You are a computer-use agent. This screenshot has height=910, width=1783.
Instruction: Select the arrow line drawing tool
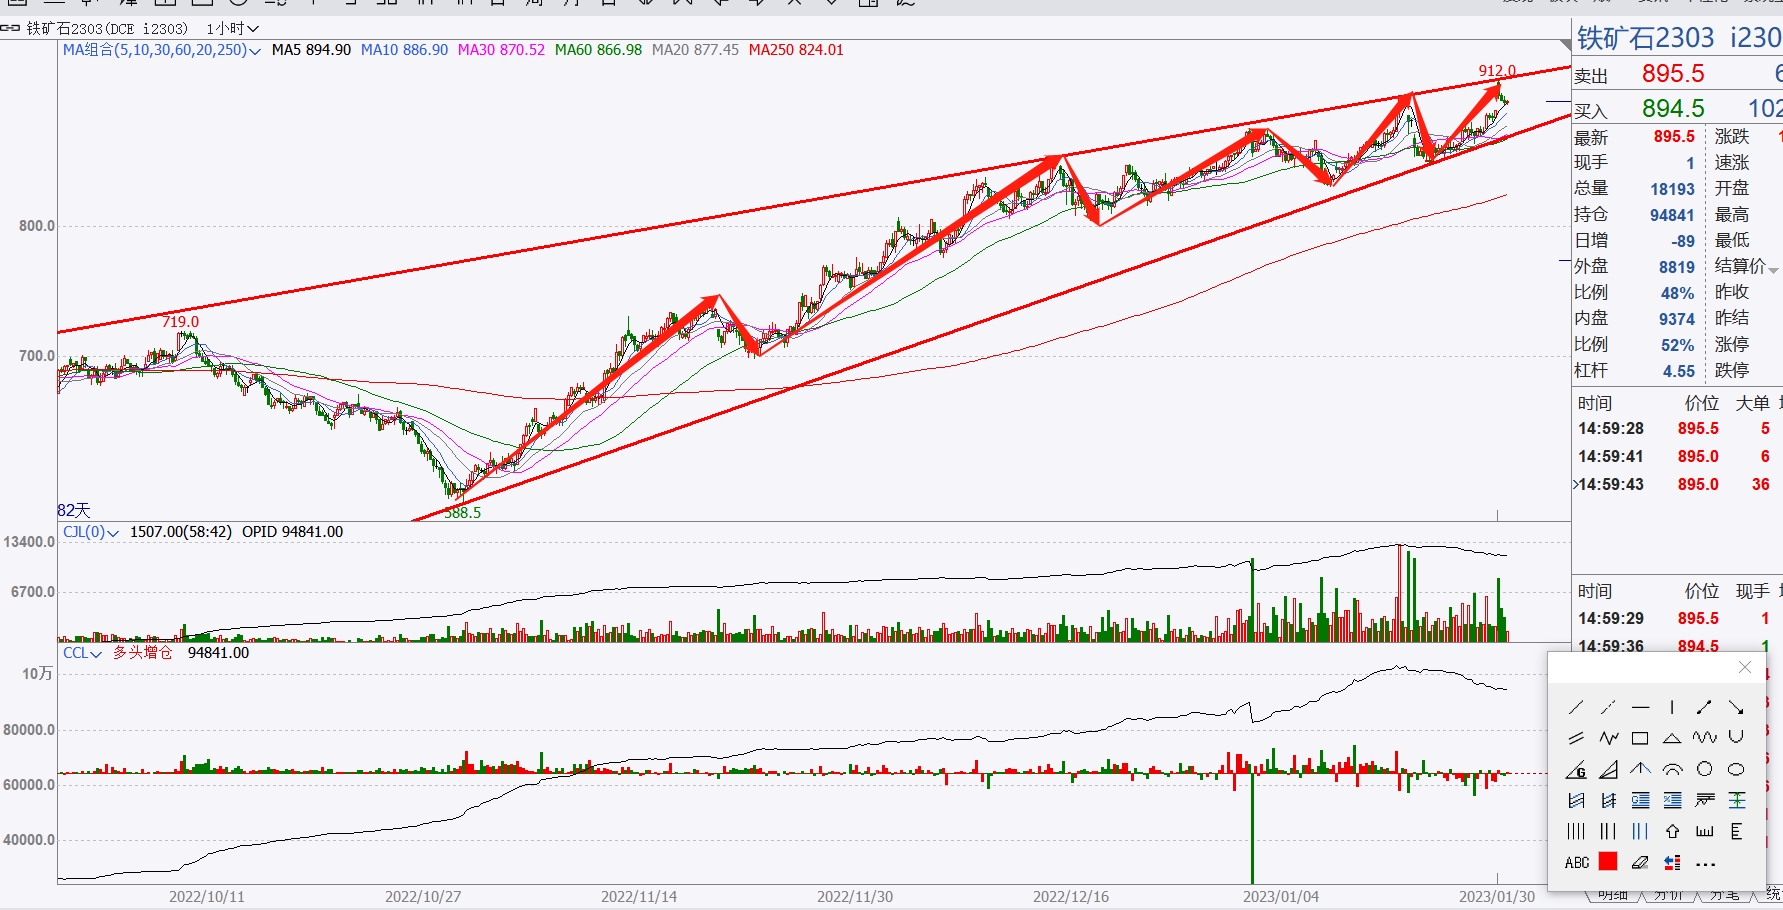tap(1736, 707)
